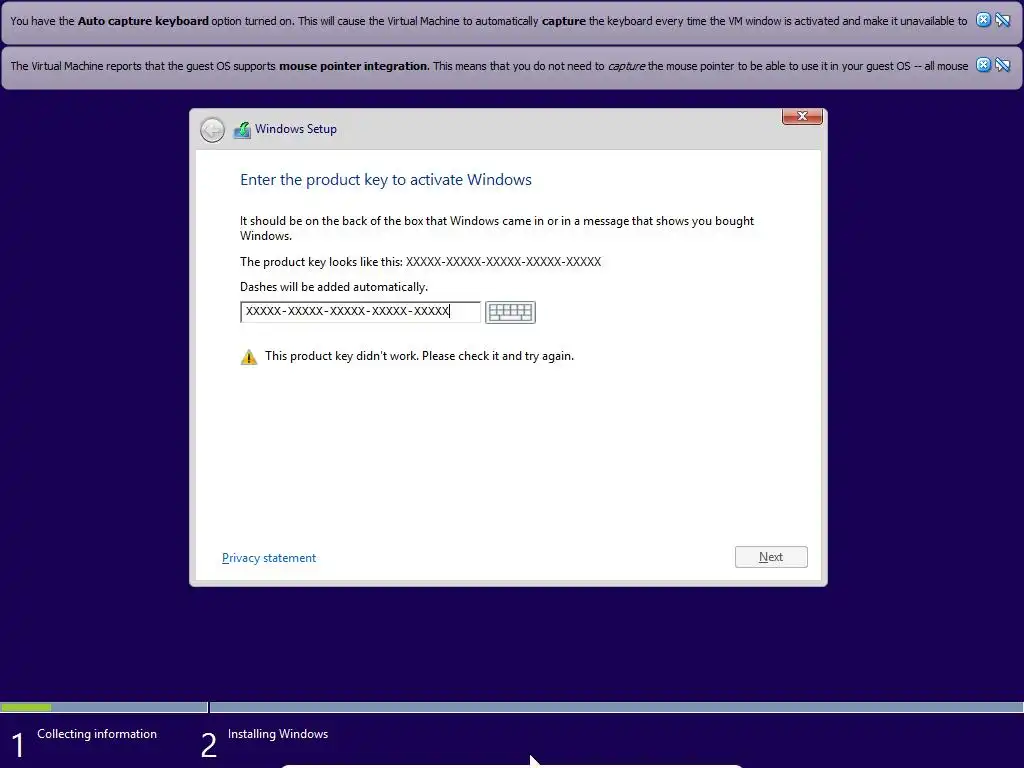1024x768 pixels.
Task: Click the green installation progress bar
Action: coord(26,707)
